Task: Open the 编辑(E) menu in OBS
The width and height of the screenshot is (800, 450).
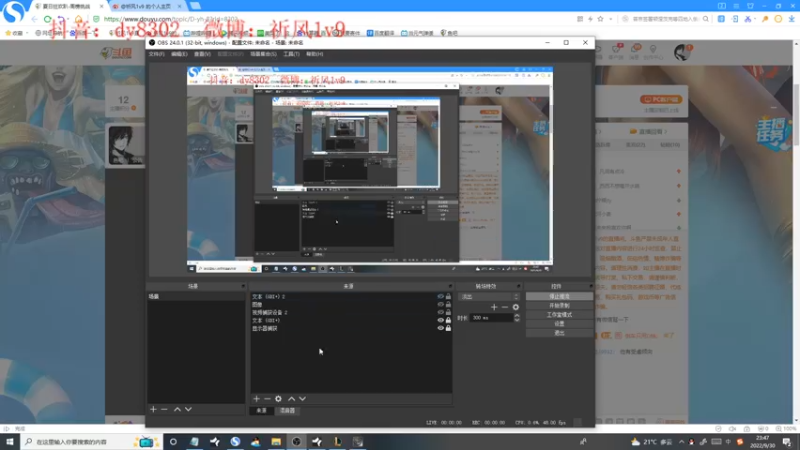Action: (x=179, y=54)
